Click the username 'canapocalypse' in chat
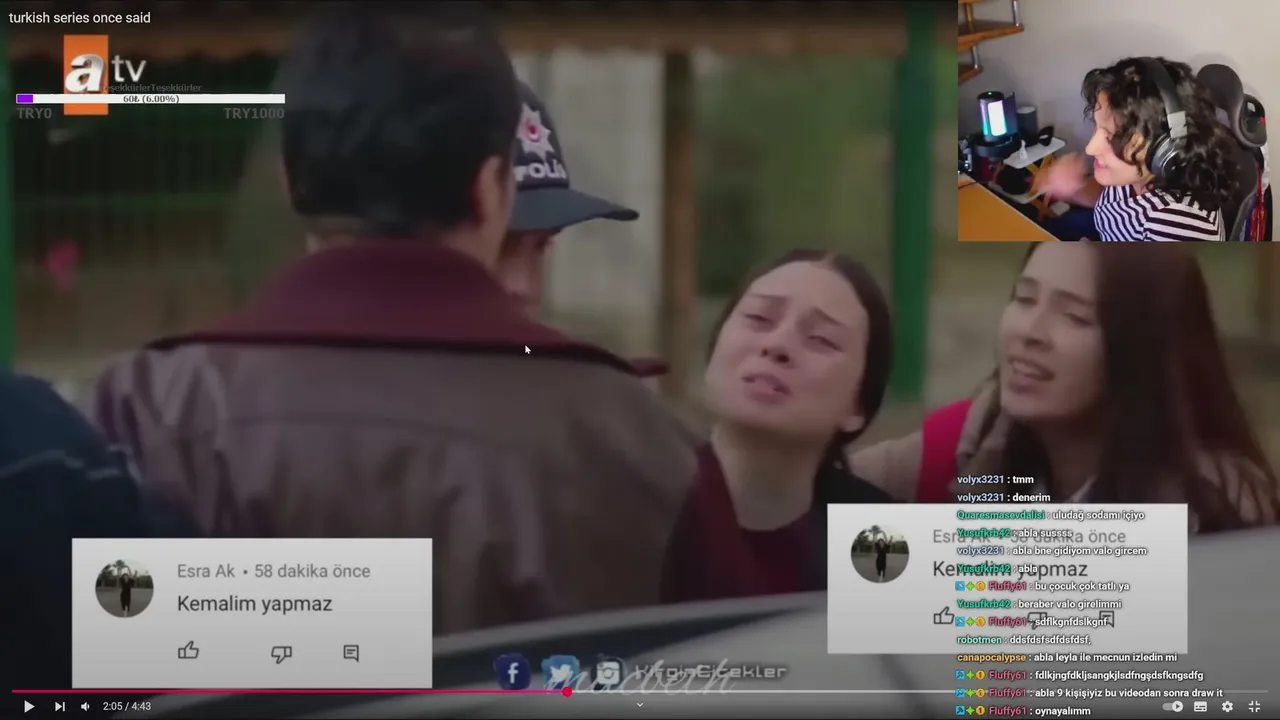The image size is (1280, 720). [x=992, y=657]
